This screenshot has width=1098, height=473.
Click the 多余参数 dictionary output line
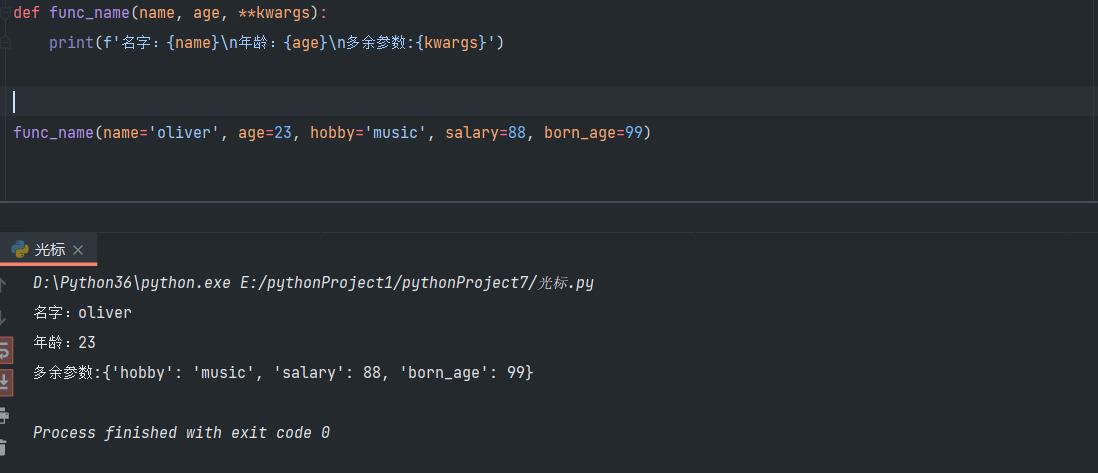283,373
